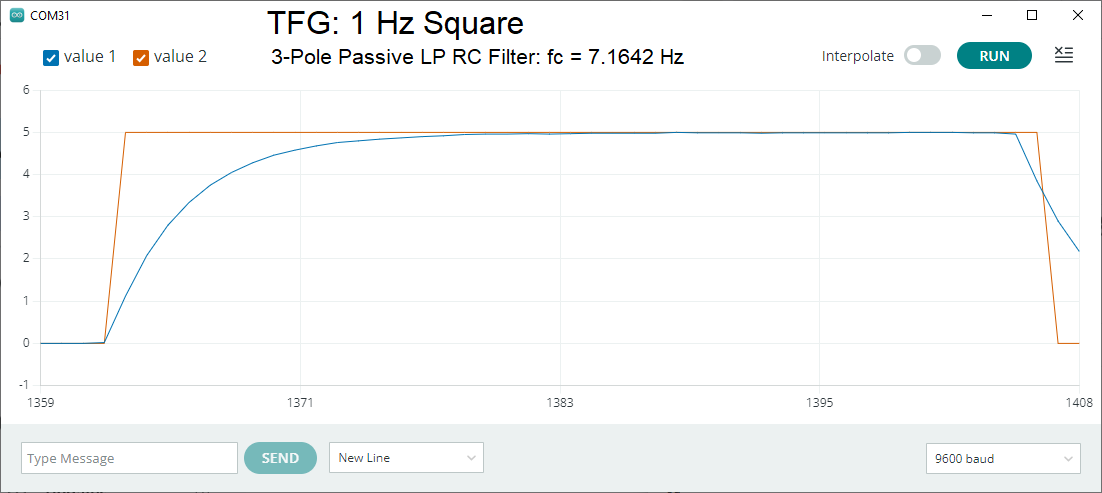Clear the plot with the clear-lines icon
This screenshot has height=493, width=1102.
point(1064,56)
